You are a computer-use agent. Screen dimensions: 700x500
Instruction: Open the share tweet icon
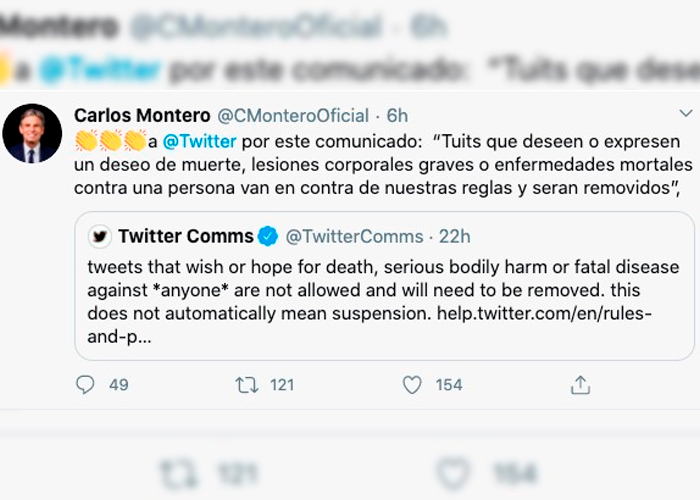click(x=580, y=384)
